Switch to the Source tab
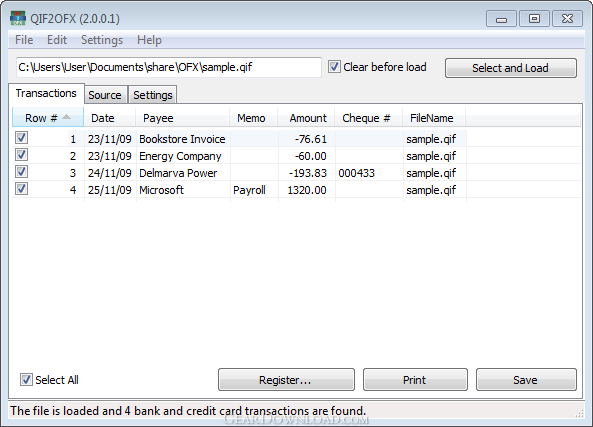593x427 pixels. (x=105, y=95)
